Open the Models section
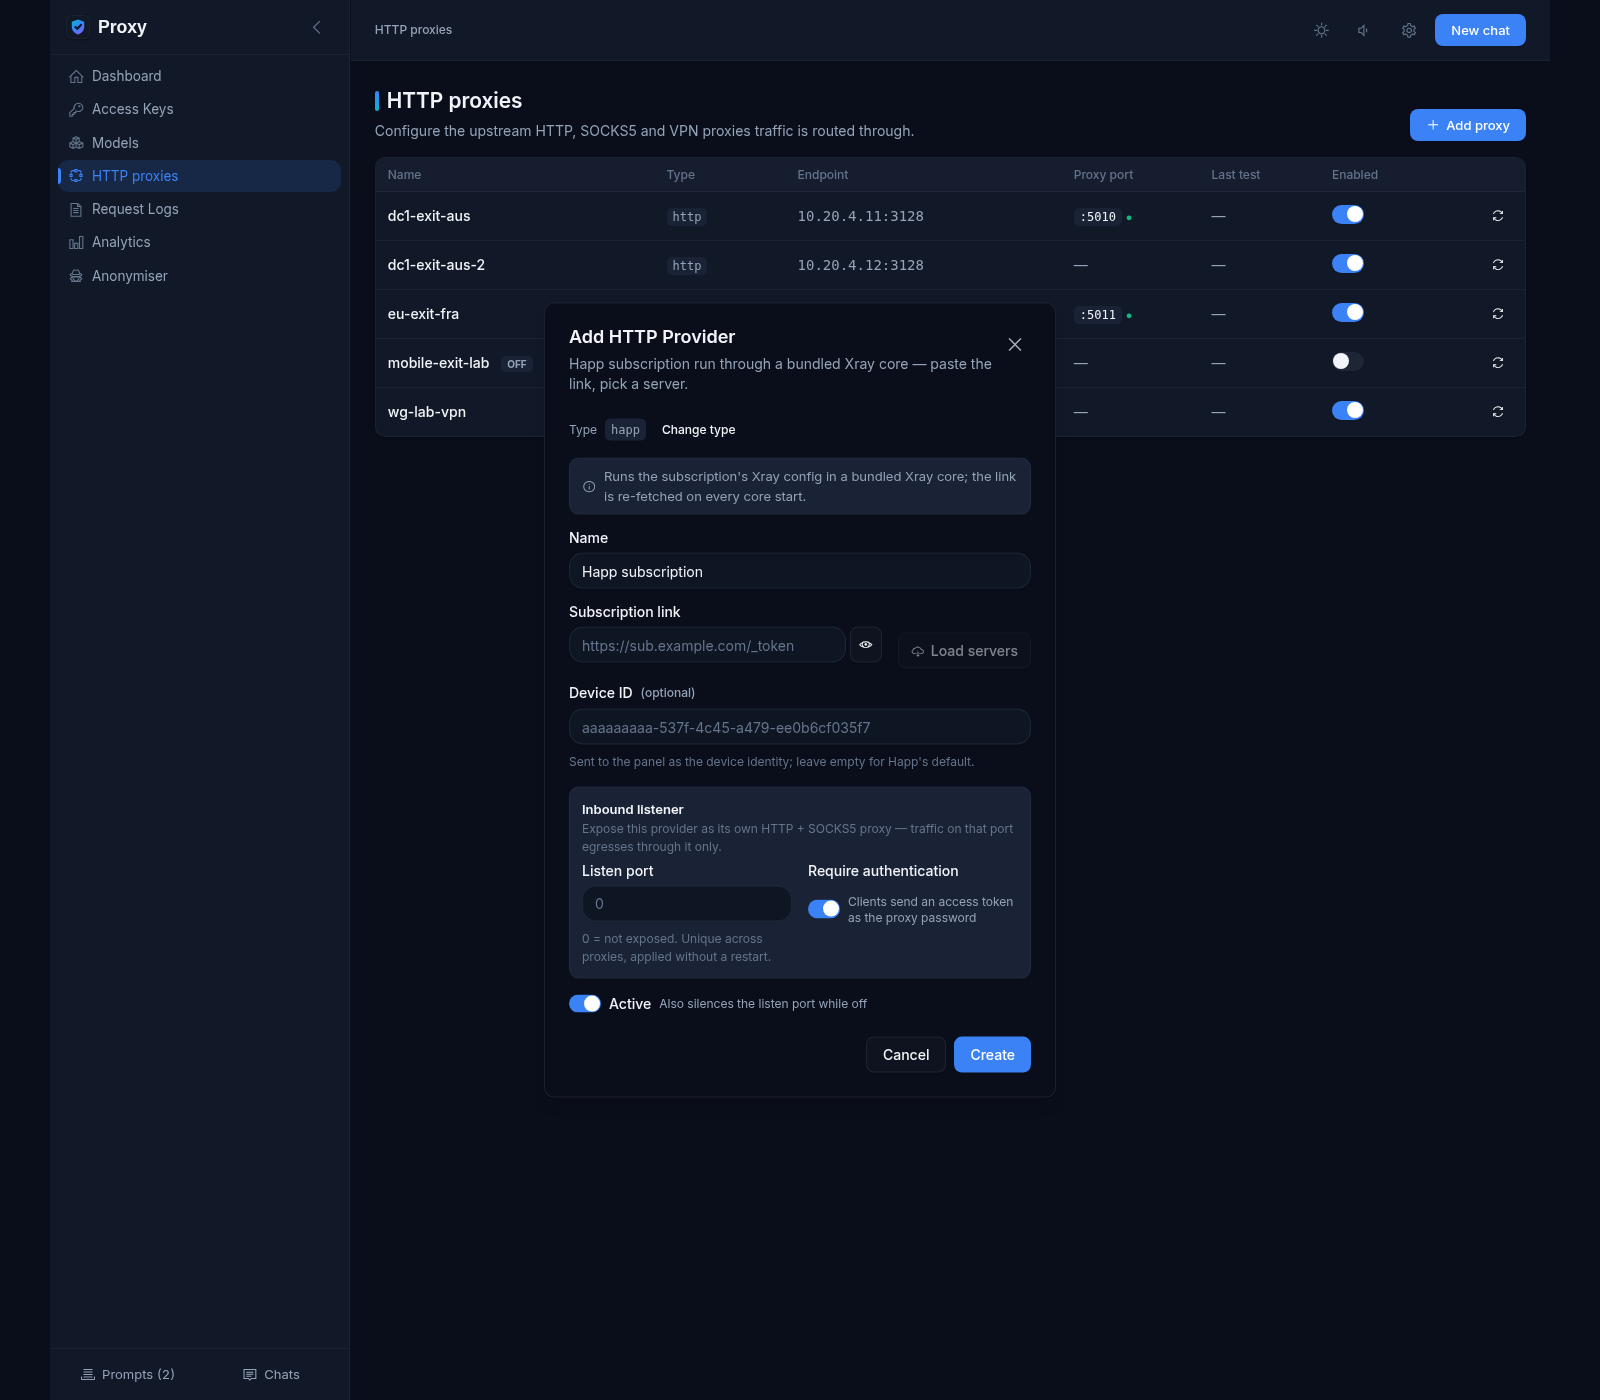This screenshot has height=1400, width=1600. point(199,143)
